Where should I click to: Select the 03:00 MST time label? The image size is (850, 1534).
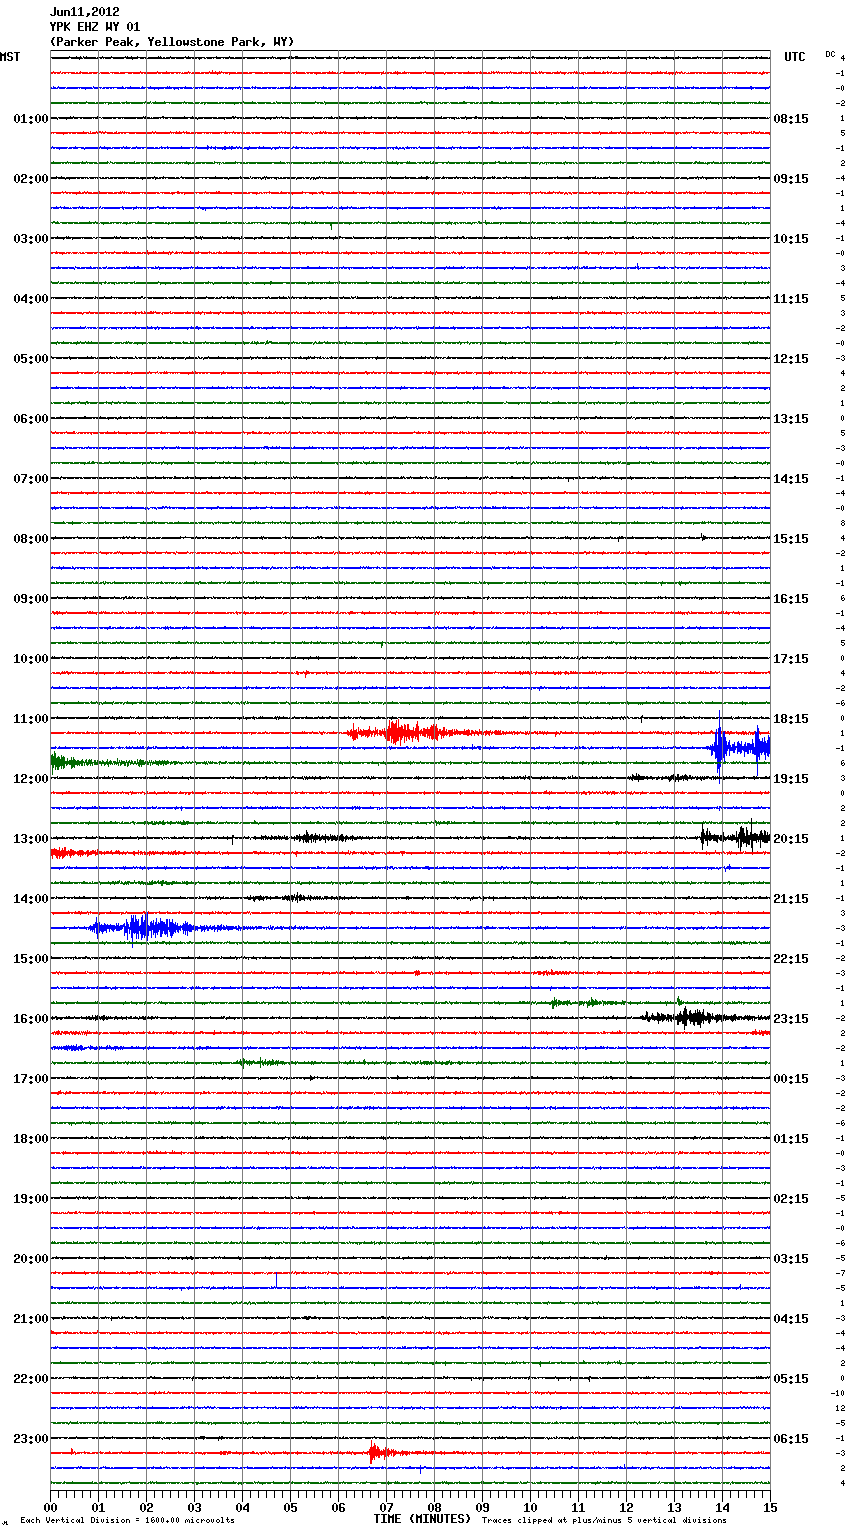click(30, 239)
